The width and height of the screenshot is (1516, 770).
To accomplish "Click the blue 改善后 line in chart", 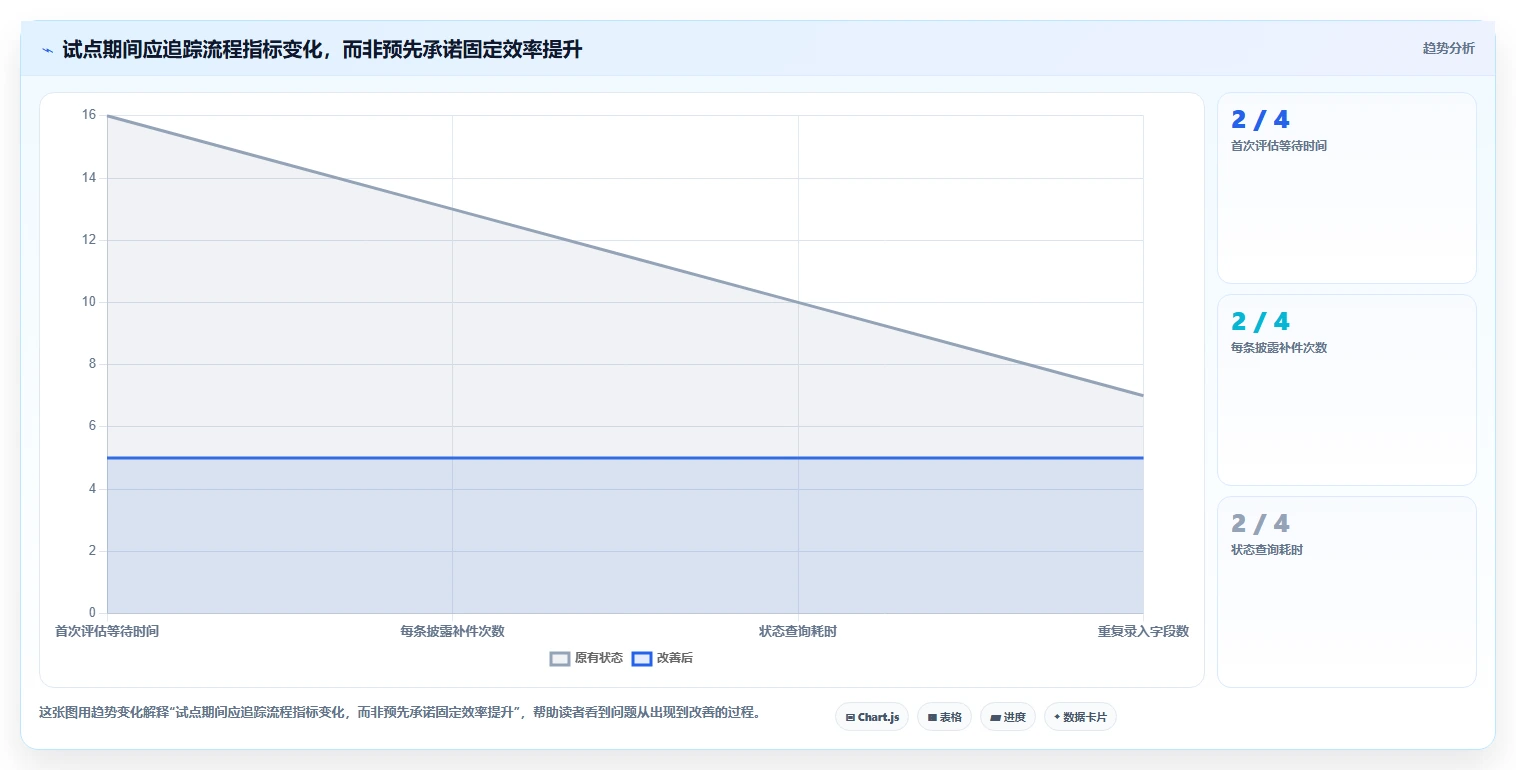I will (x=625, y=458).
